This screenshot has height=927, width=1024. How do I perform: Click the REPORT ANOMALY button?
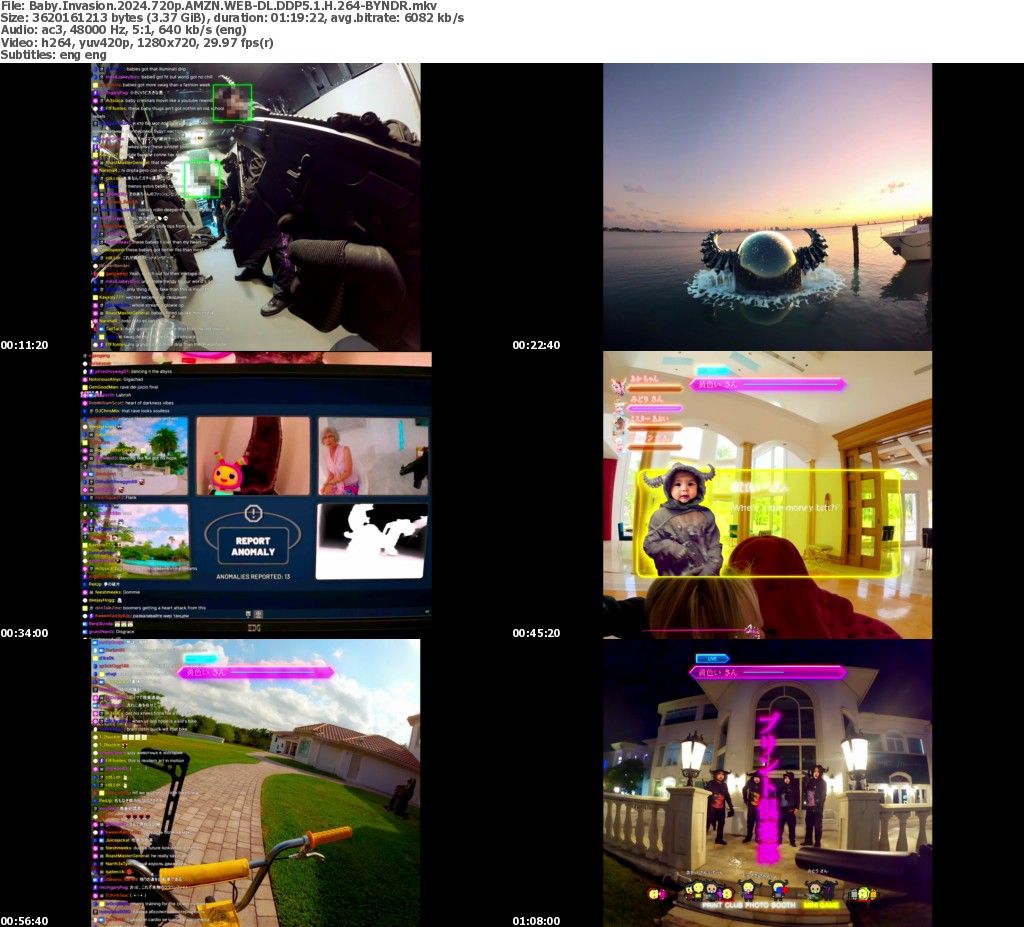tap(253, 545)
